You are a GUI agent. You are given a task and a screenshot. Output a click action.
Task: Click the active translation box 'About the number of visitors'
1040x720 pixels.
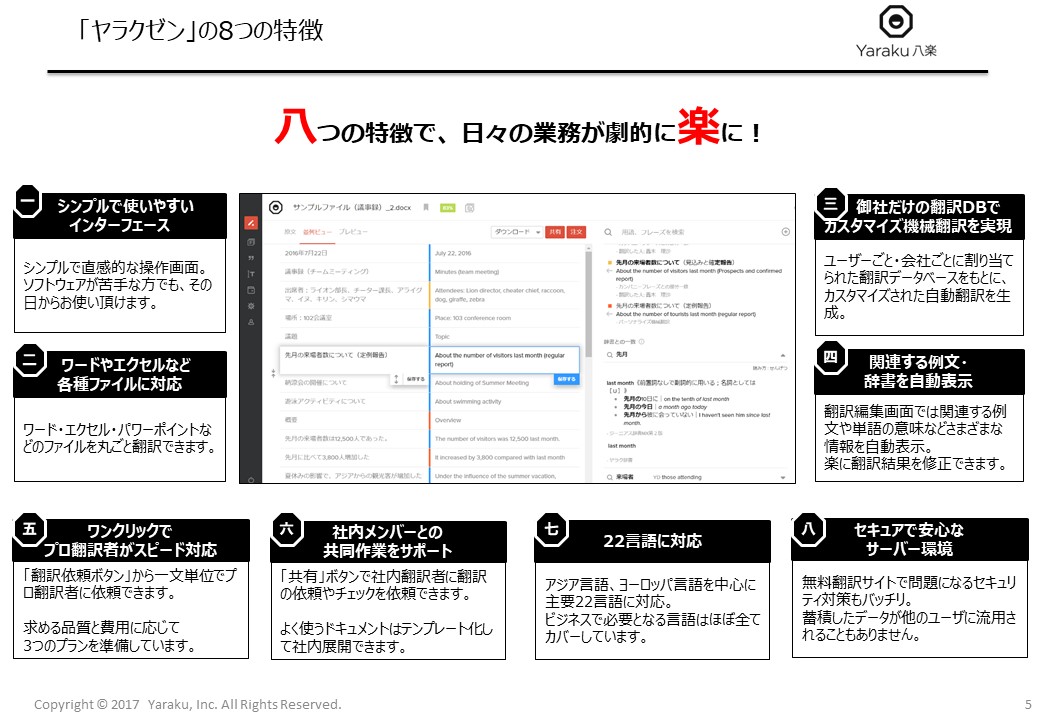(504, 360)
